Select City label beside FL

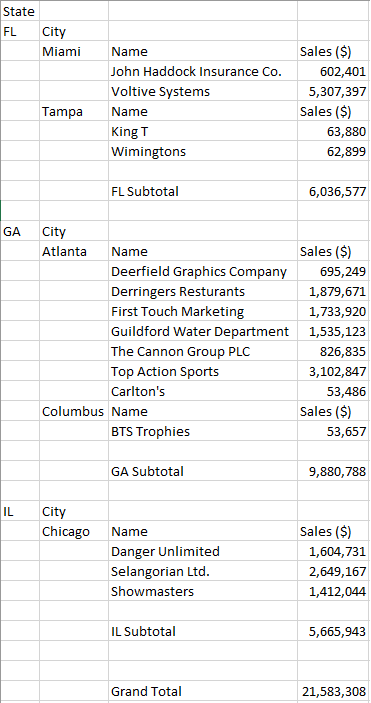point(74,31)
